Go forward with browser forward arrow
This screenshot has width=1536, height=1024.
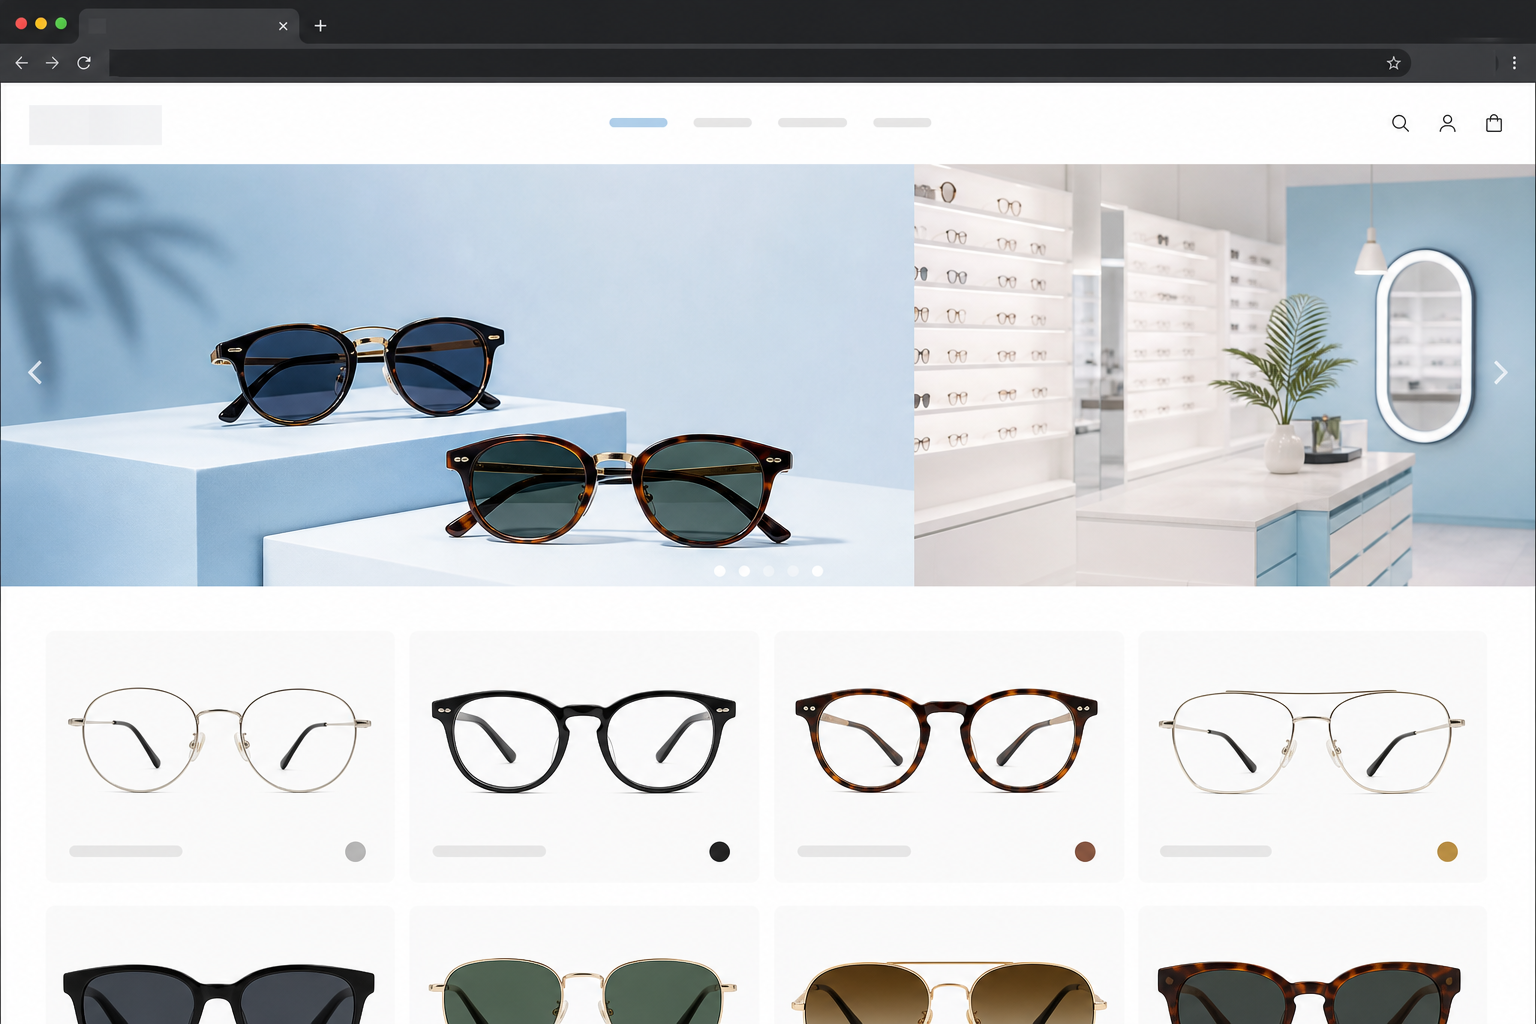[52, 62]
